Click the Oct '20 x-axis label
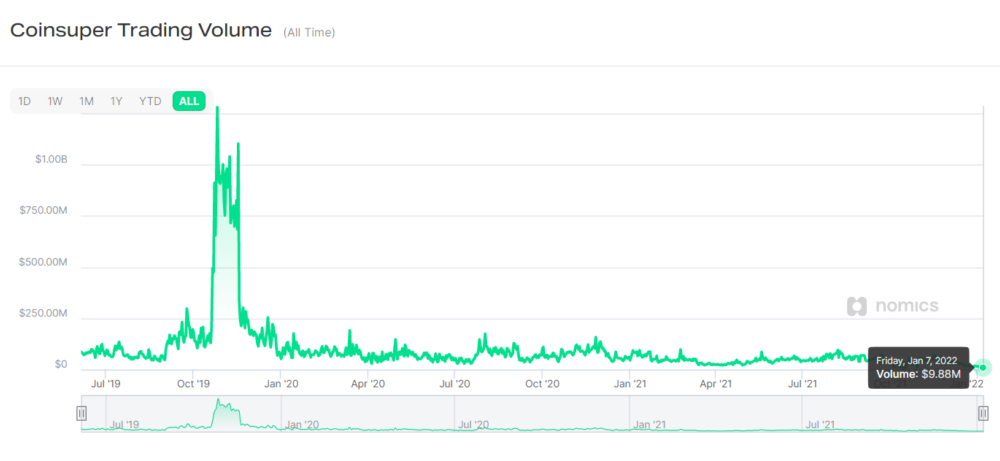The width and height of the screenshot is (1000, 461). [542, 384]
